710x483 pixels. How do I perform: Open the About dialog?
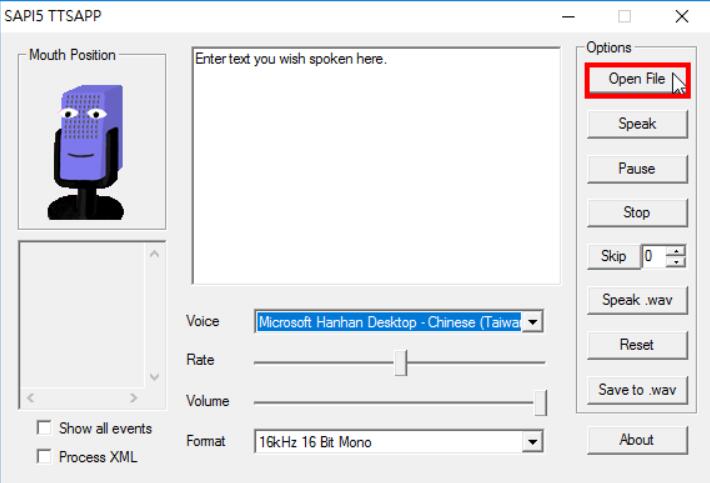point(637,440)
